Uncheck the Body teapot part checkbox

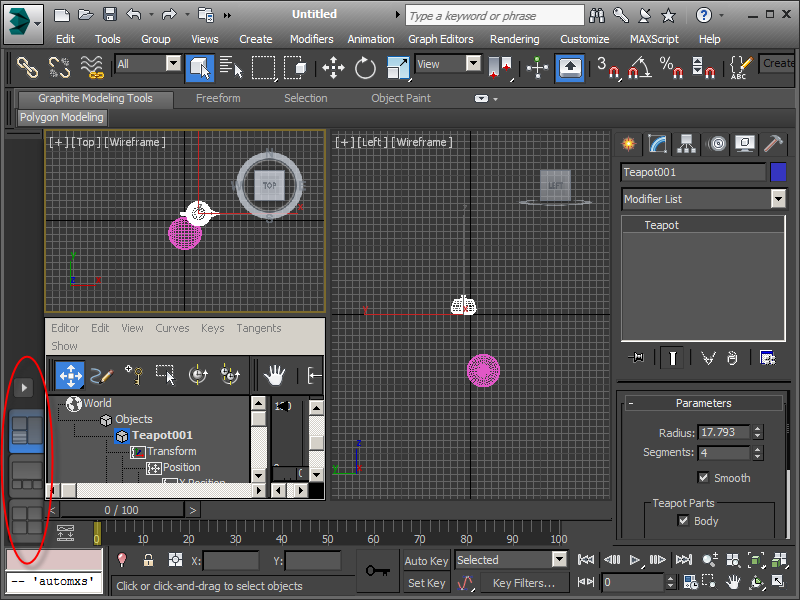(683, 520)
